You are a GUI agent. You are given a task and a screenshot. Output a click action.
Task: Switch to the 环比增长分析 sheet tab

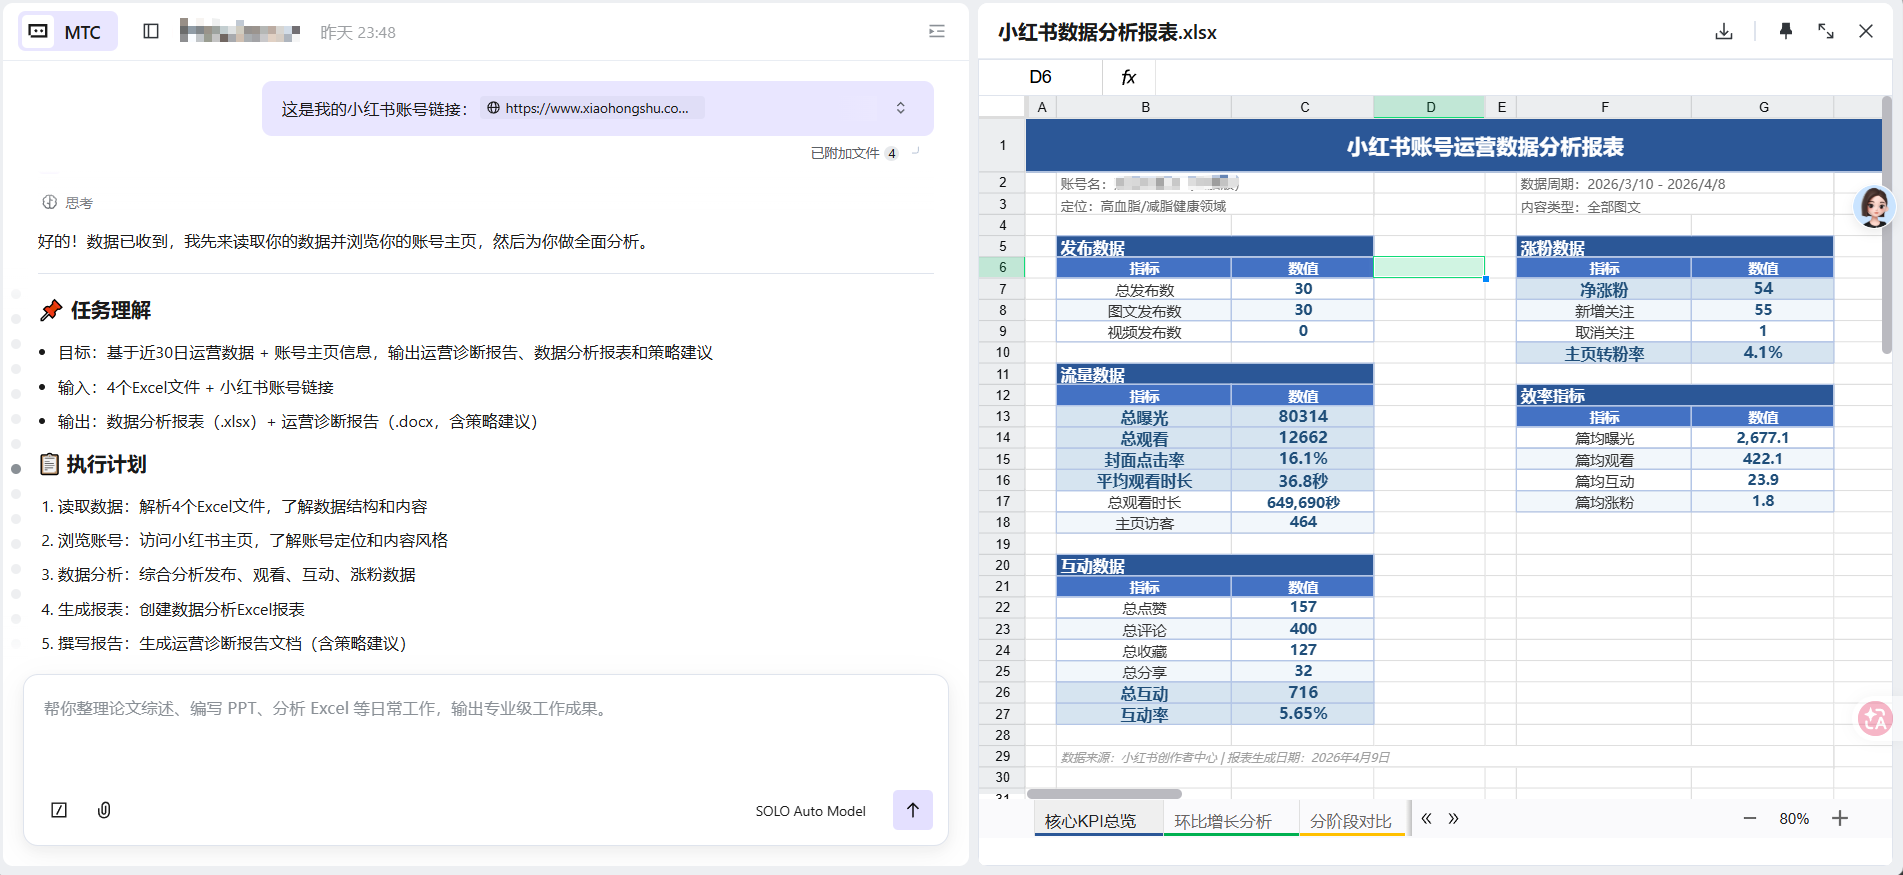tap(1222, 821)
